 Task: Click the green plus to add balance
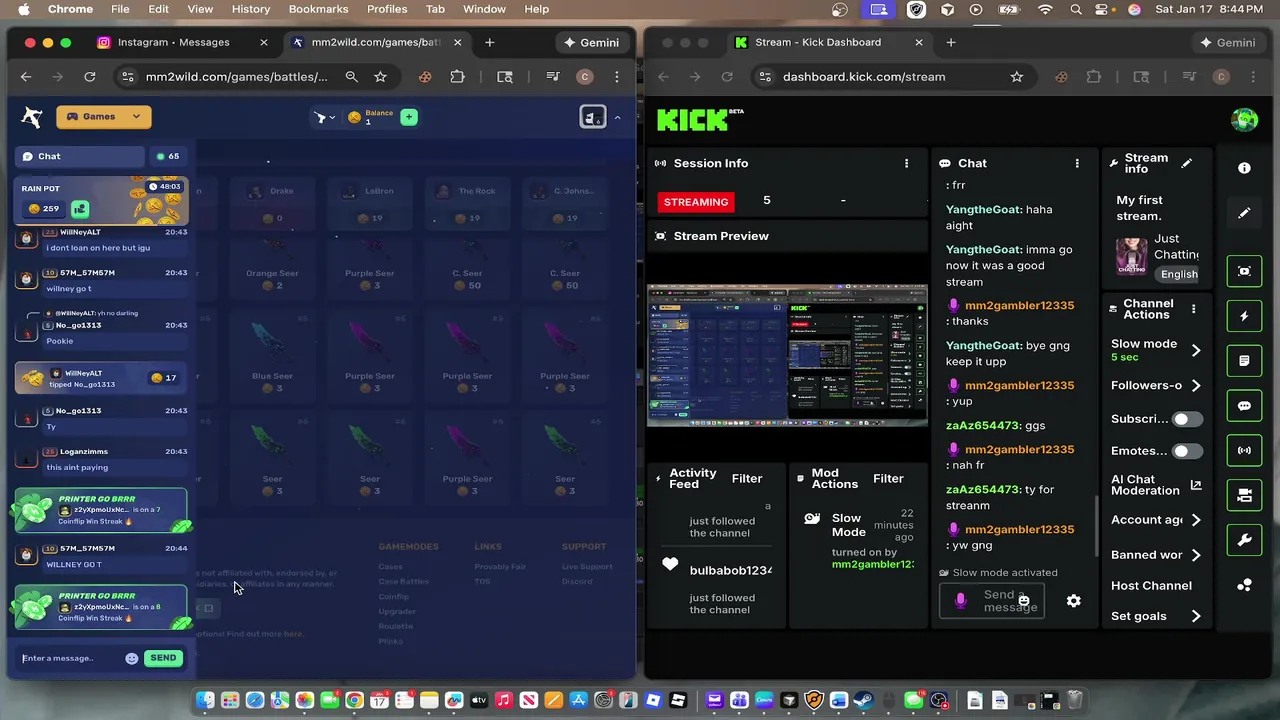[x=408, y=117]
